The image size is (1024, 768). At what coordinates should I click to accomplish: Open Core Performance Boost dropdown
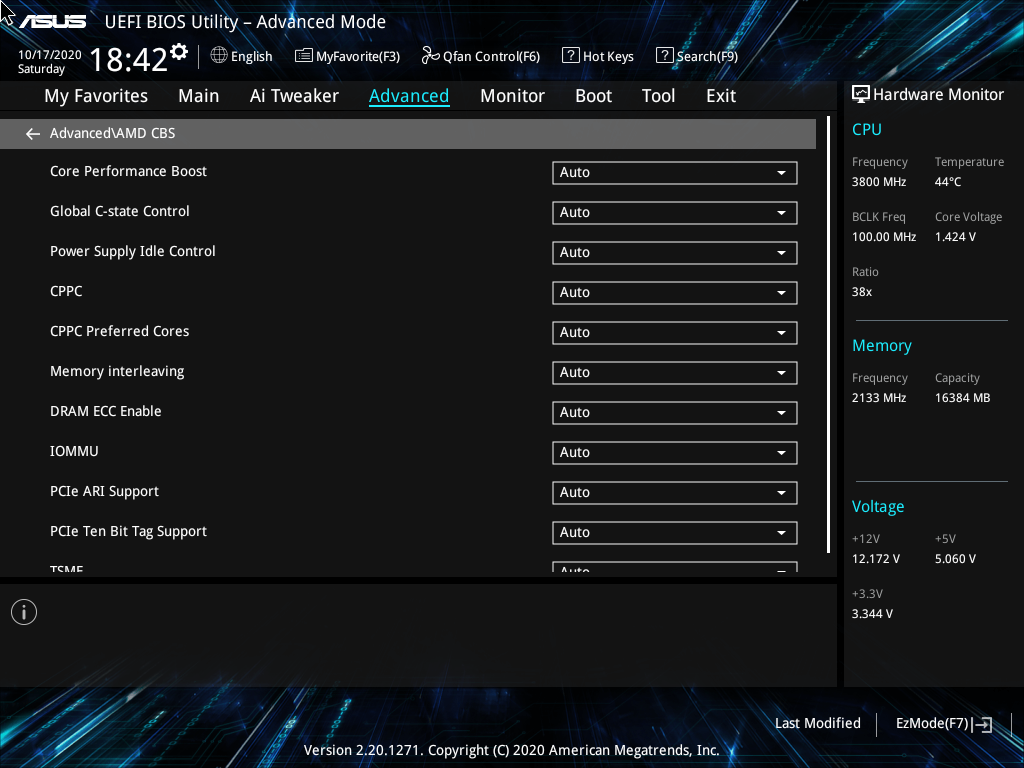point(675,172)
